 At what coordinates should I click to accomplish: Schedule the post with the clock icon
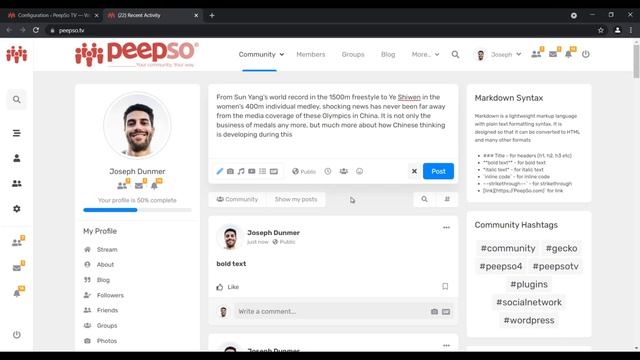point(328,171)
